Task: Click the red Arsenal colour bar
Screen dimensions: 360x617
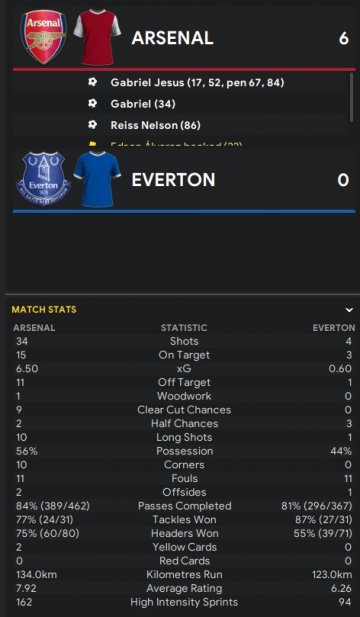Action: (x=184, y=70)
